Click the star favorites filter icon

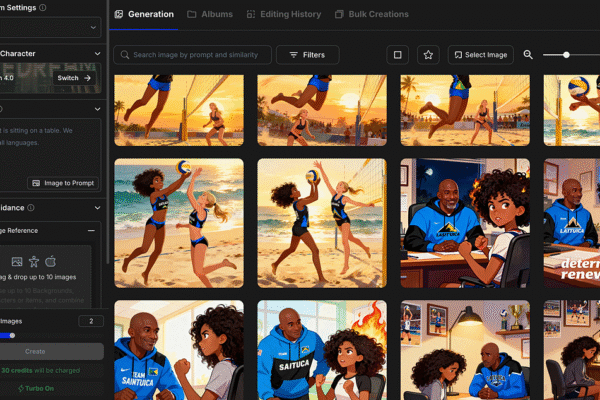(428, 55)
